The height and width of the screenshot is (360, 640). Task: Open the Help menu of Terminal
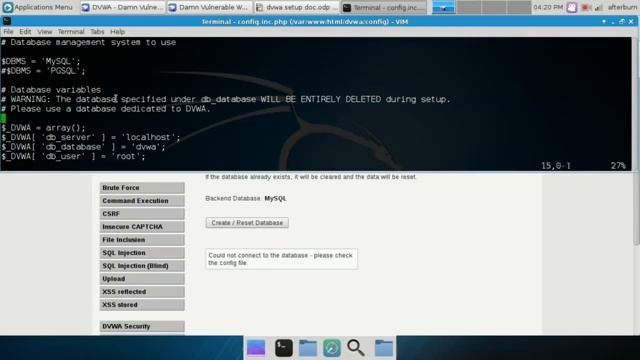118,31
